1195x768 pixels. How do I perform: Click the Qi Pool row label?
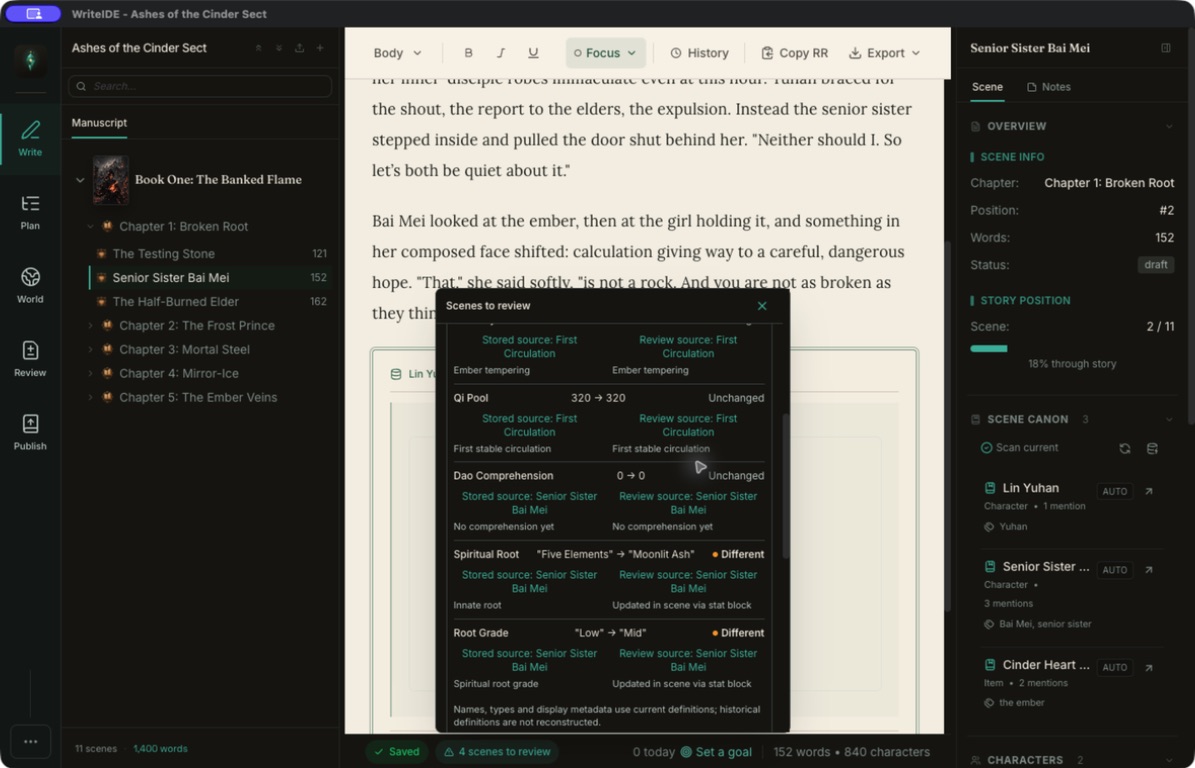coord(471,398)
